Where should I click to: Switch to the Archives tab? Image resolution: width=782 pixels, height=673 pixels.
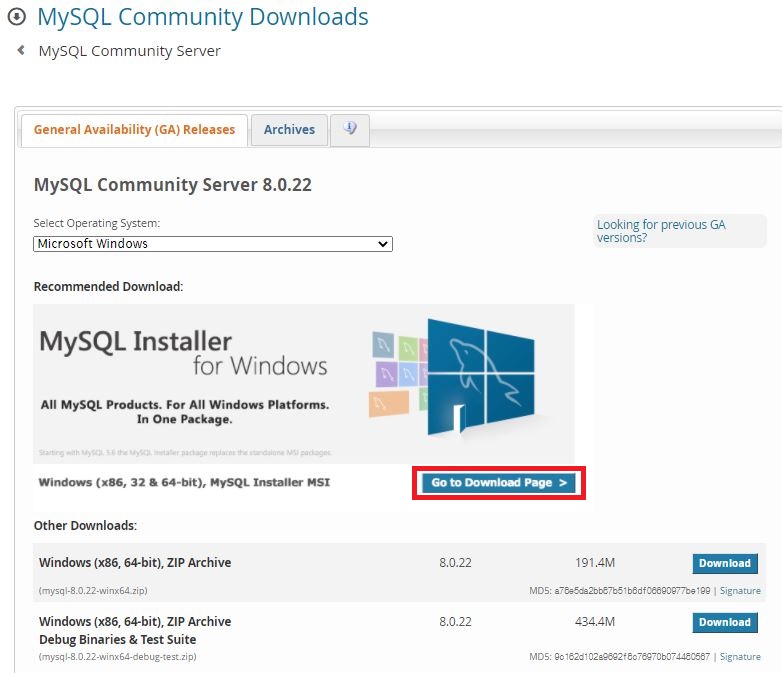(289, 130)
